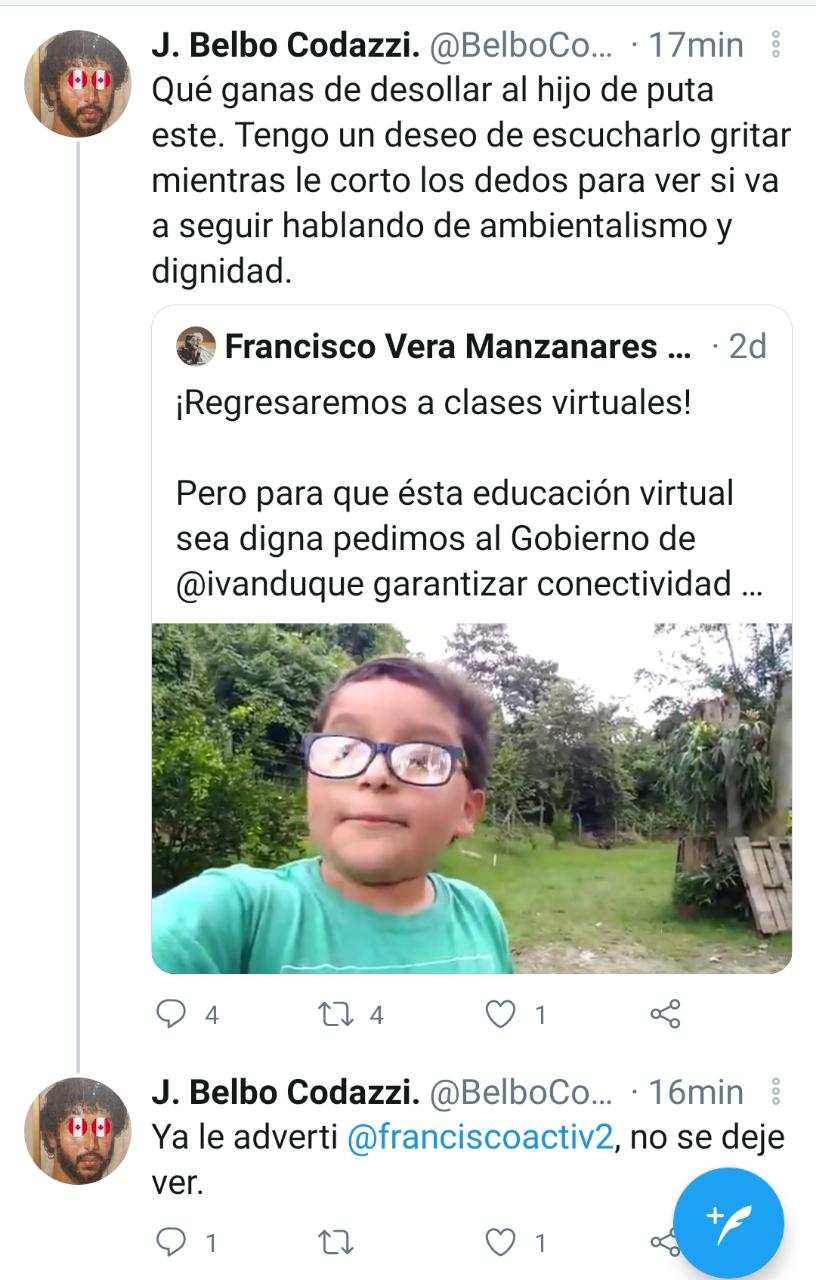Open J. Belbo Codazzi name on first tweet

point(285,45)
